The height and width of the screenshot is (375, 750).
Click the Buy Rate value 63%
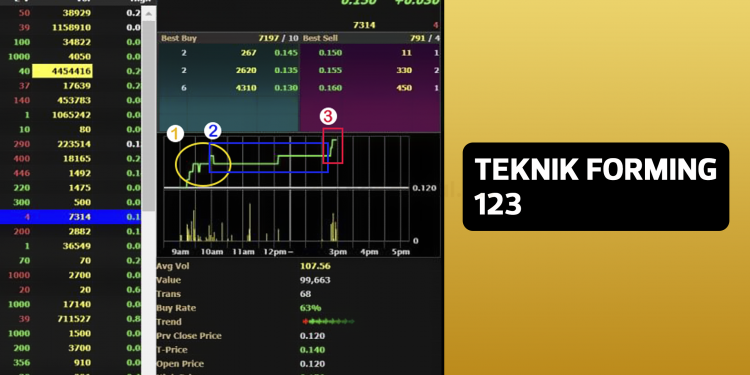pos(310,308)
